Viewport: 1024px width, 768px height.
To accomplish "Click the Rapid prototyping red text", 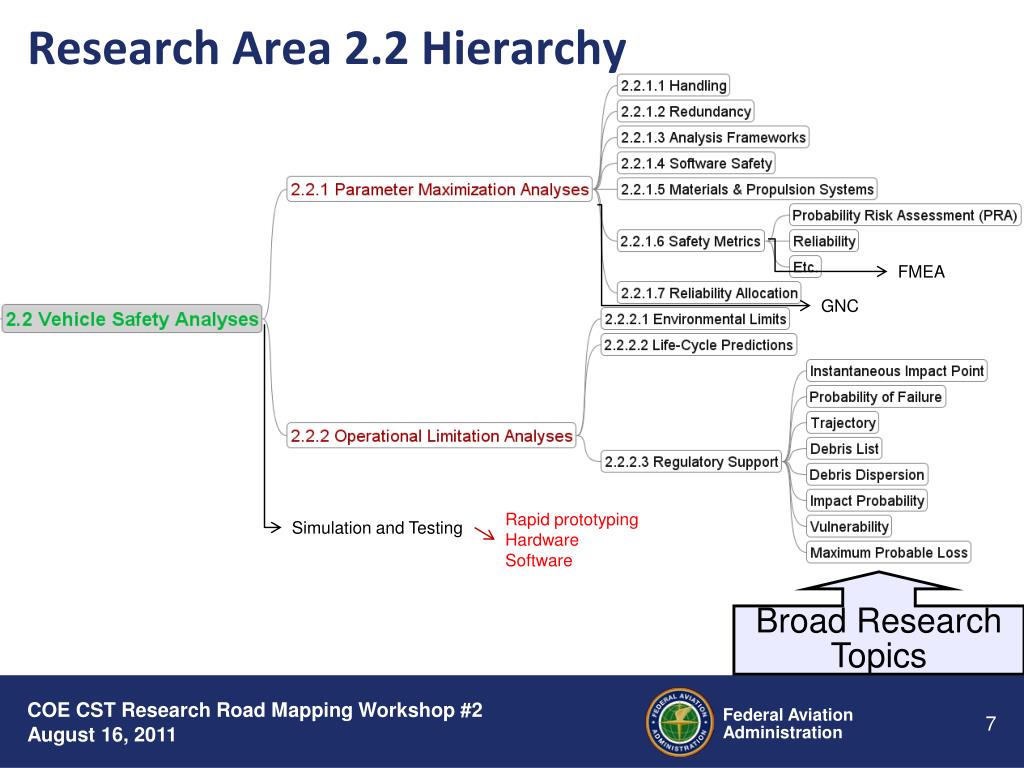I will click(x=571, y=520).
